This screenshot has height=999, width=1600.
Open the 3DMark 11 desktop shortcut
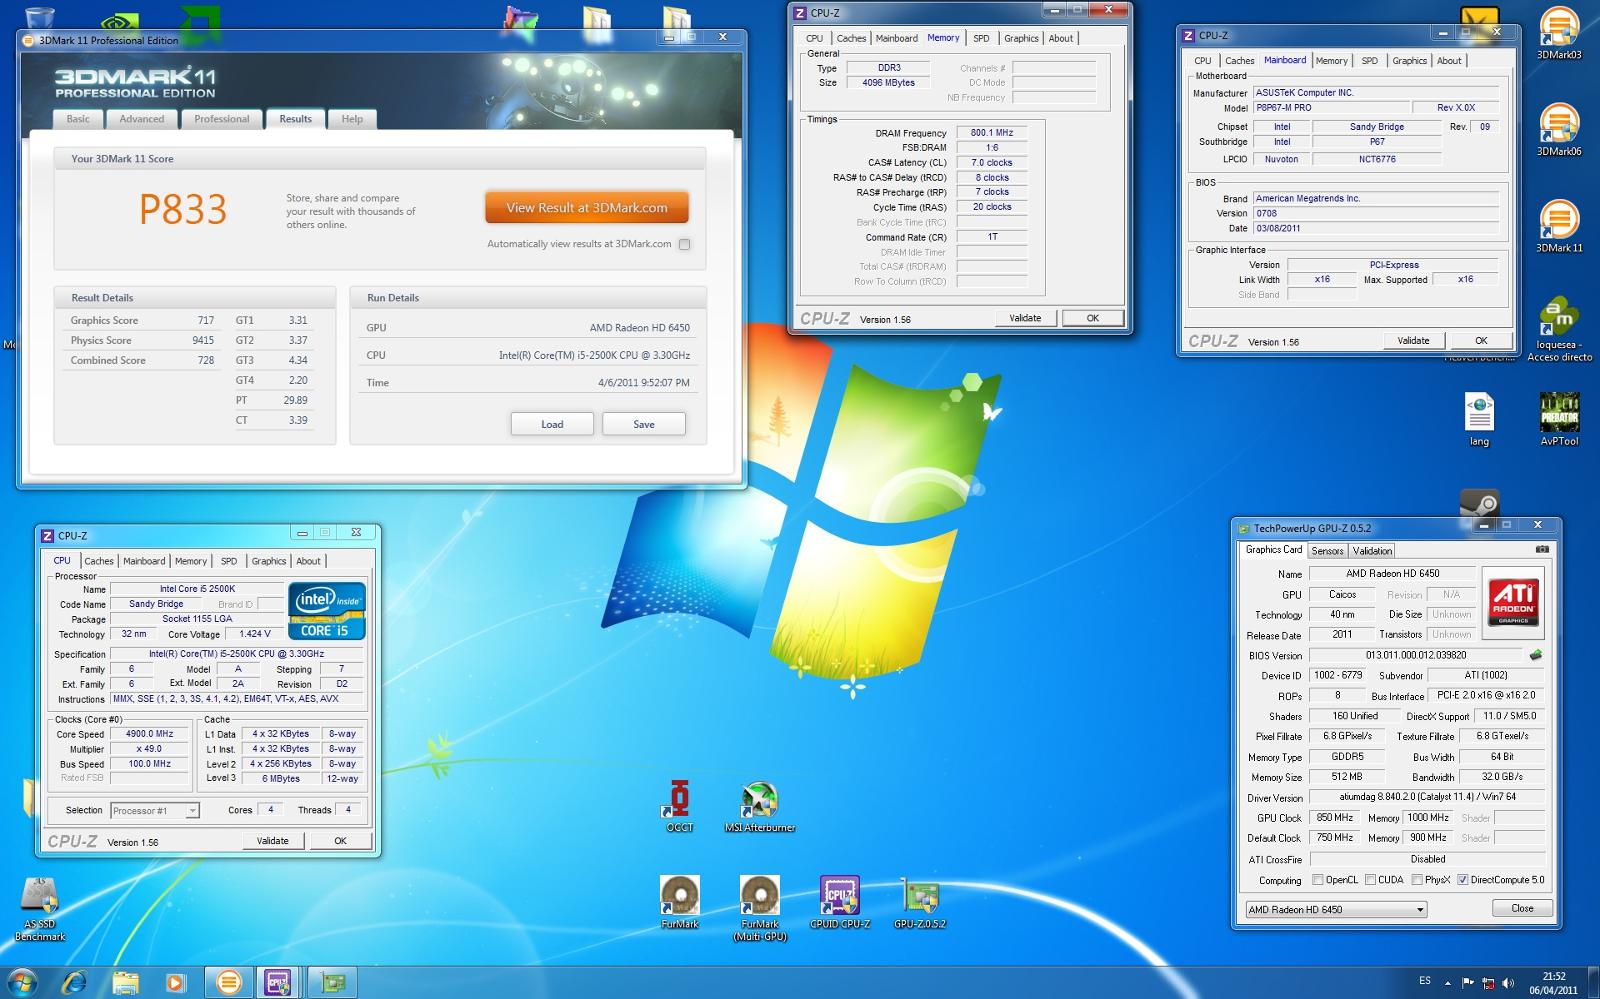point(1559,226)
